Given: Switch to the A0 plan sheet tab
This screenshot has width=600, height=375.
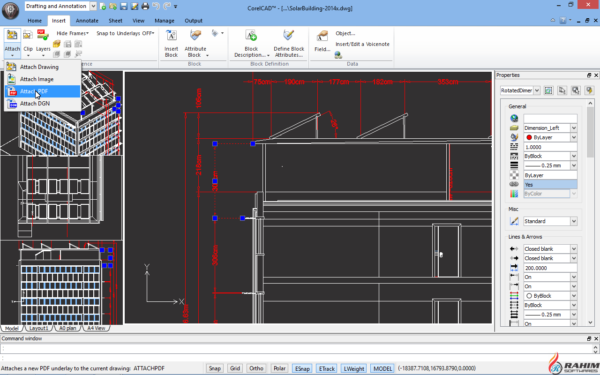Looking at the screenshot, I should (x=67, y=328).
